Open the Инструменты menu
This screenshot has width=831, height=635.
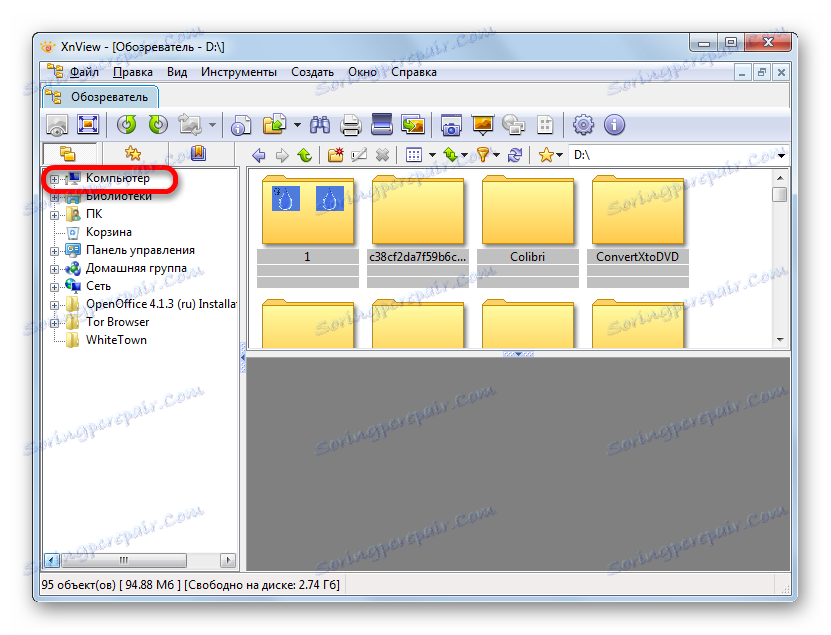click(238, 72)
